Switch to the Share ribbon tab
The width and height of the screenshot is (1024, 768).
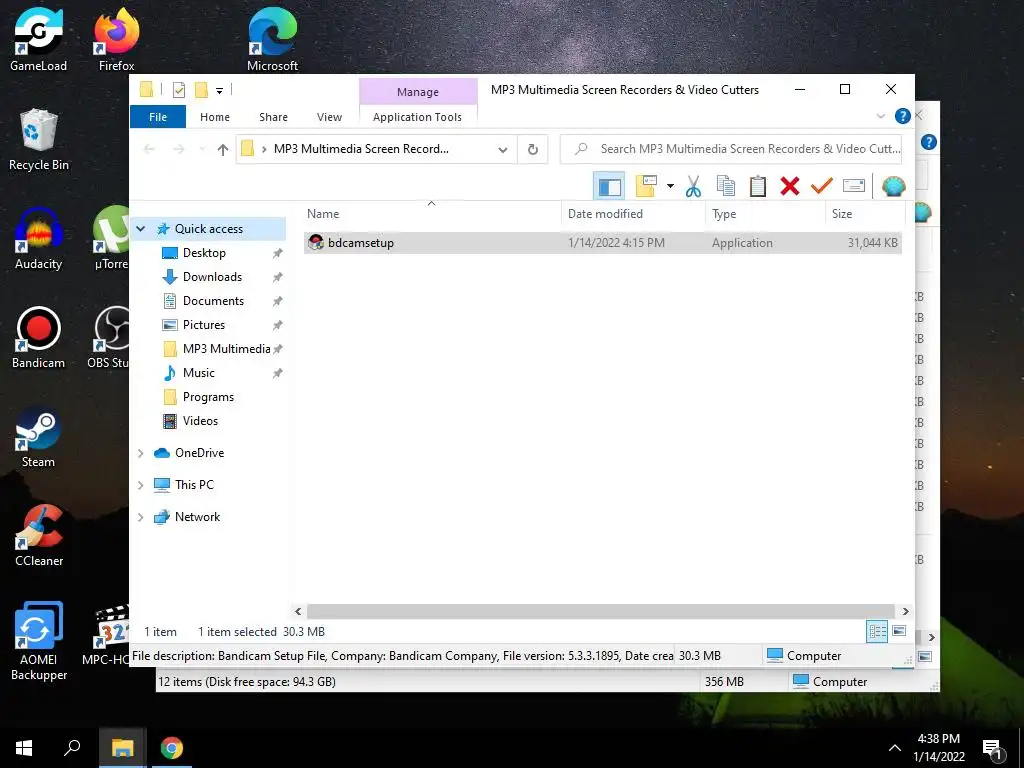click(273, 117)
